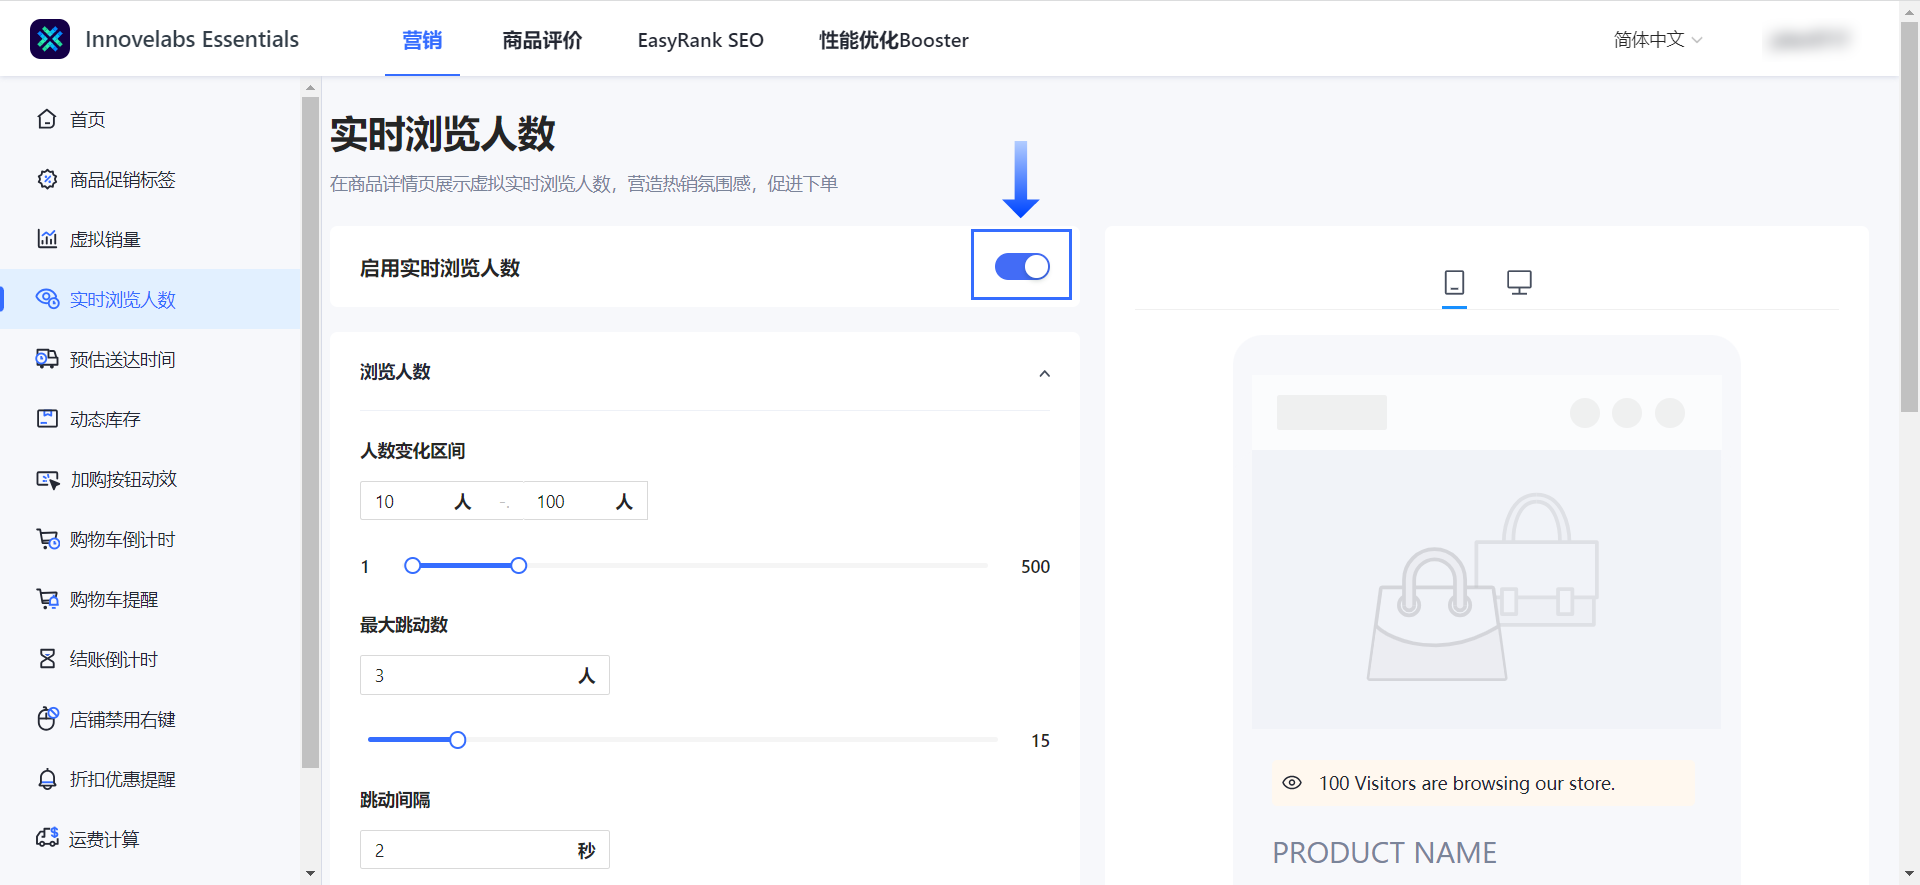
Task: Collapse the 浏览人数 section chevron
Action: click(x=1044, y=373)
